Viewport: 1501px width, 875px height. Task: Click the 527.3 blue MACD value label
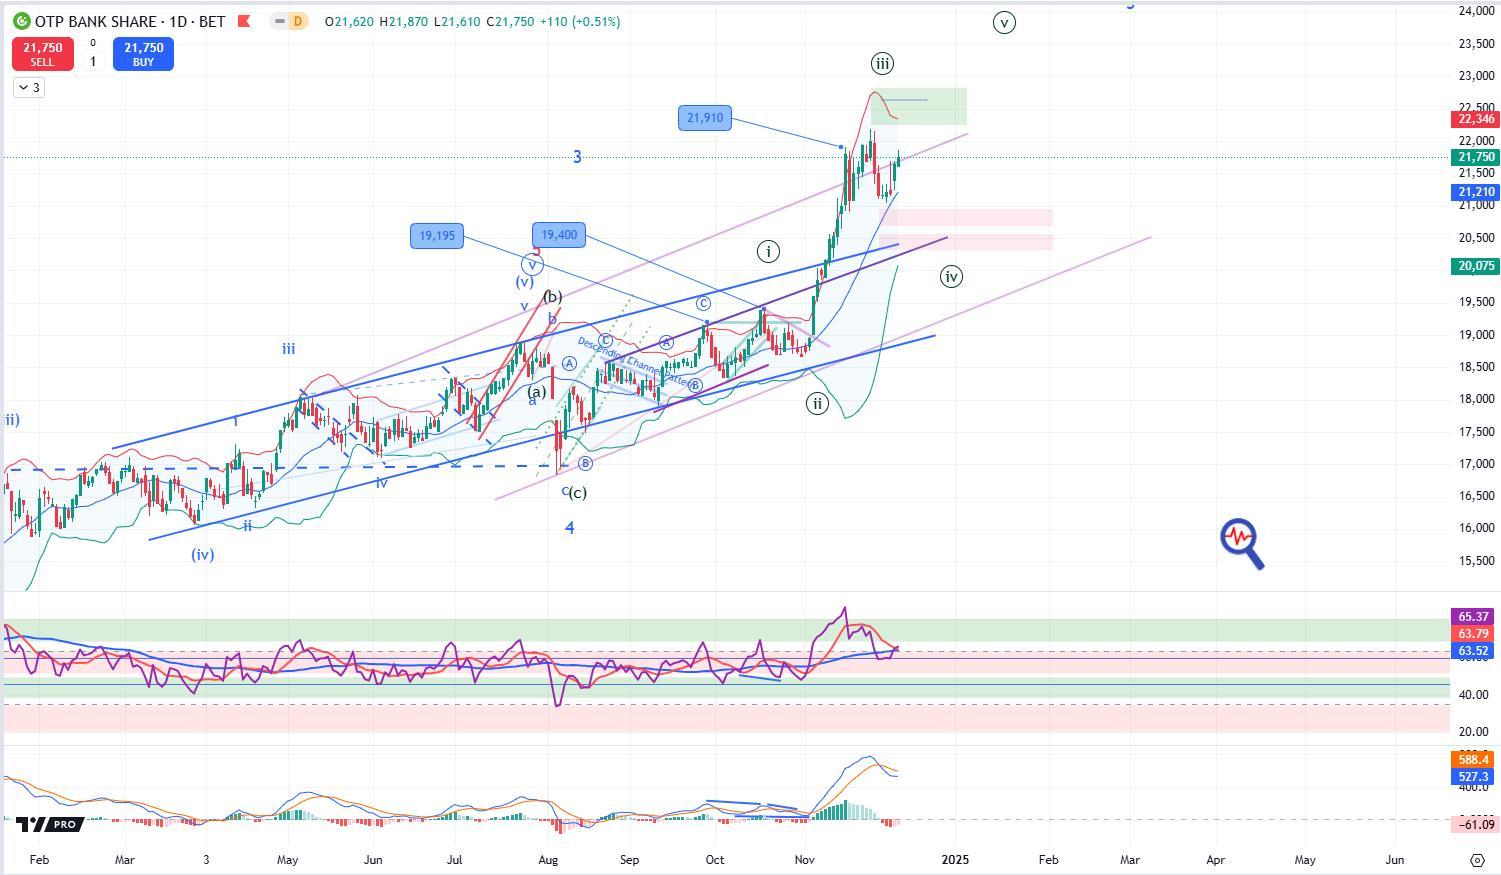pyautogui.click(x=1474, y=777)
